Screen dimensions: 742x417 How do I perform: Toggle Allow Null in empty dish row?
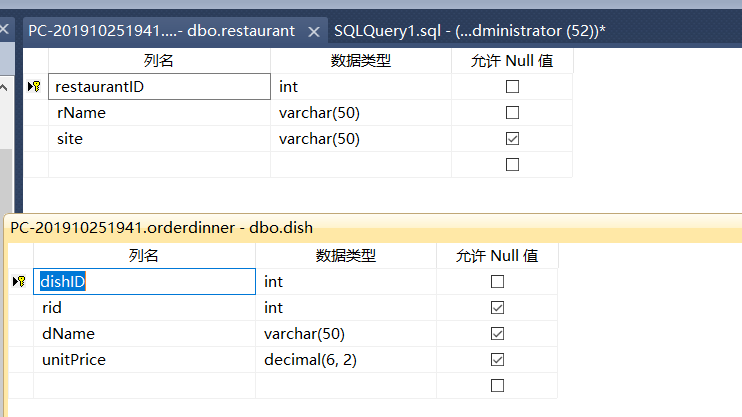click(x=497, y=386)
